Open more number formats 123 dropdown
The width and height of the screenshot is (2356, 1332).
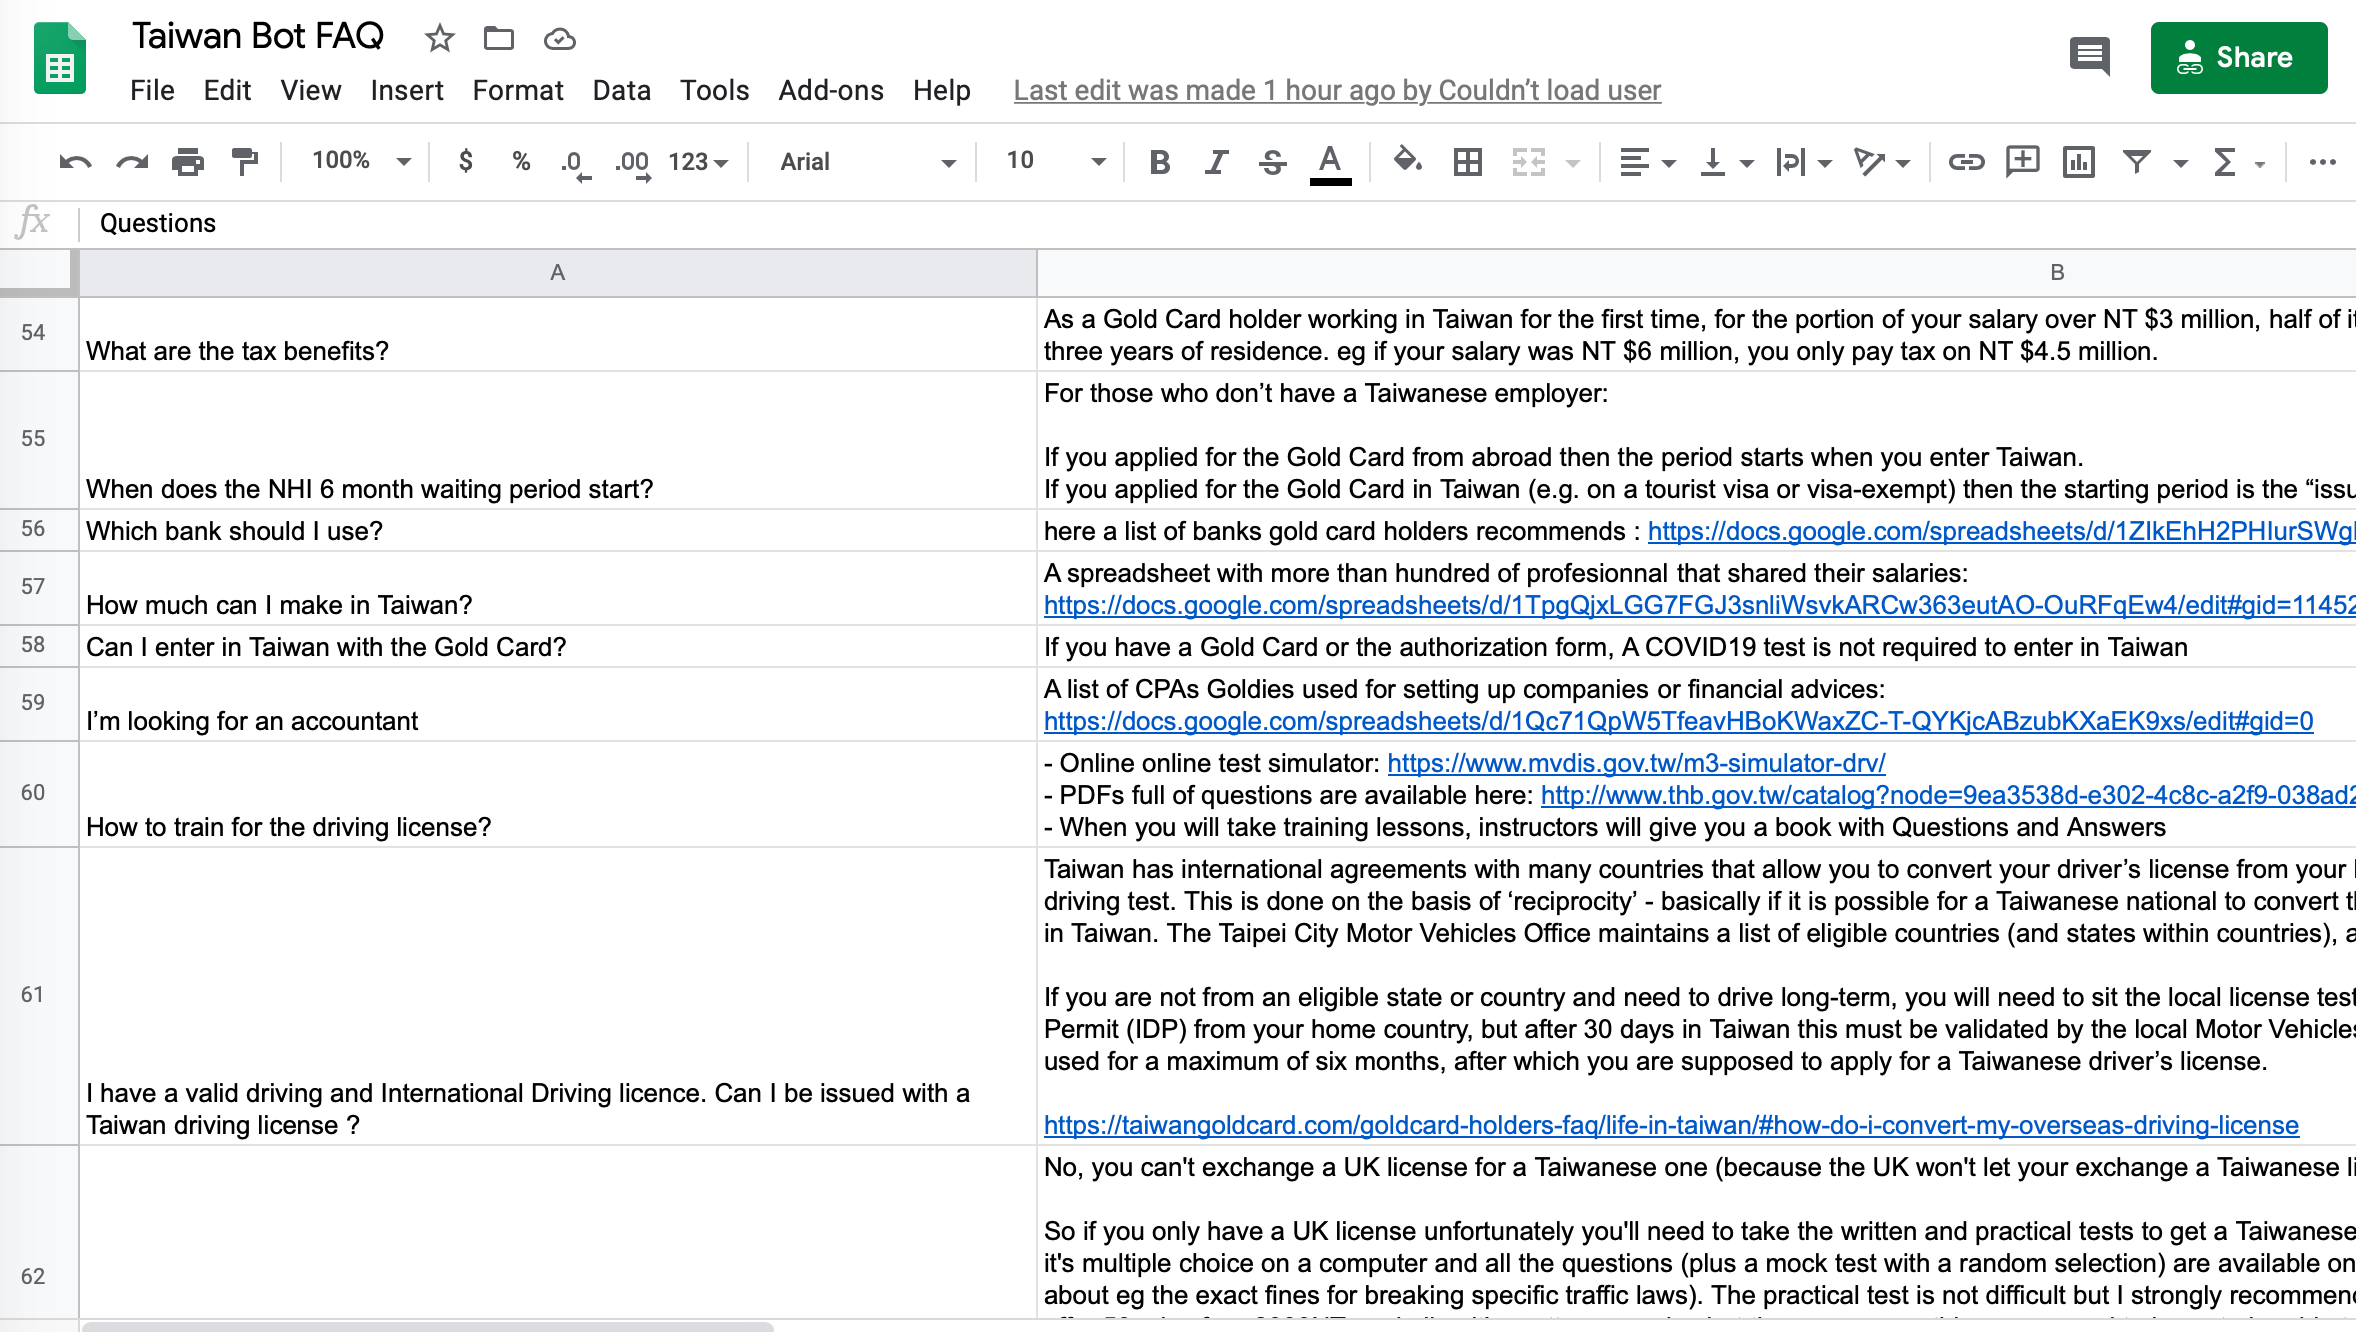698,162
